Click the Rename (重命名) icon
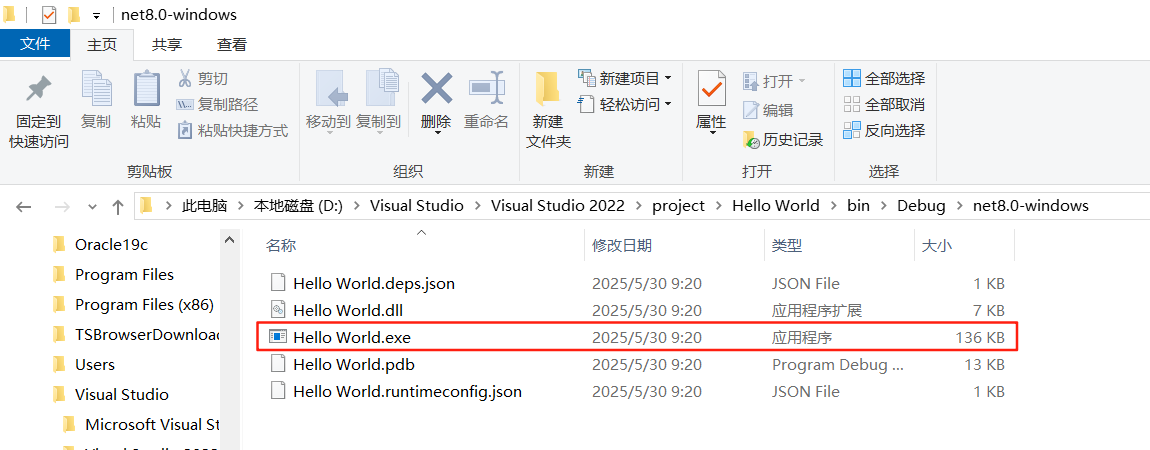This screenshot has height=450, width=1150. point(486,89)
